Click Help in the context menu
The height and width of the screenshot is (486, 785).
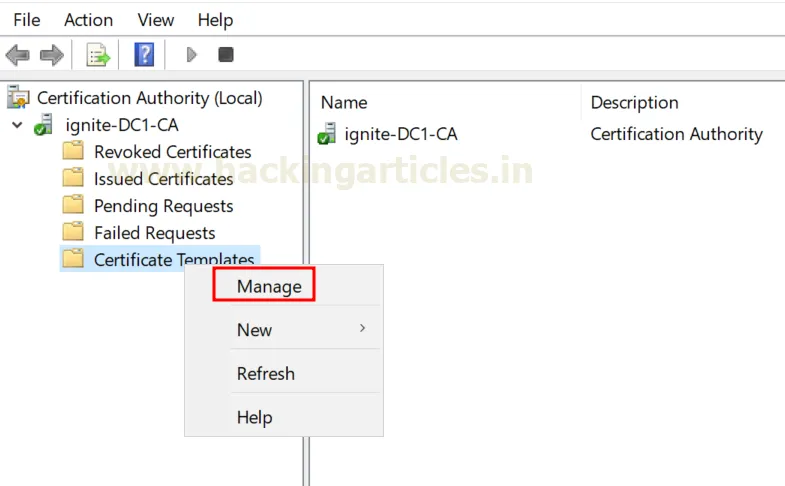pos(254,417)
